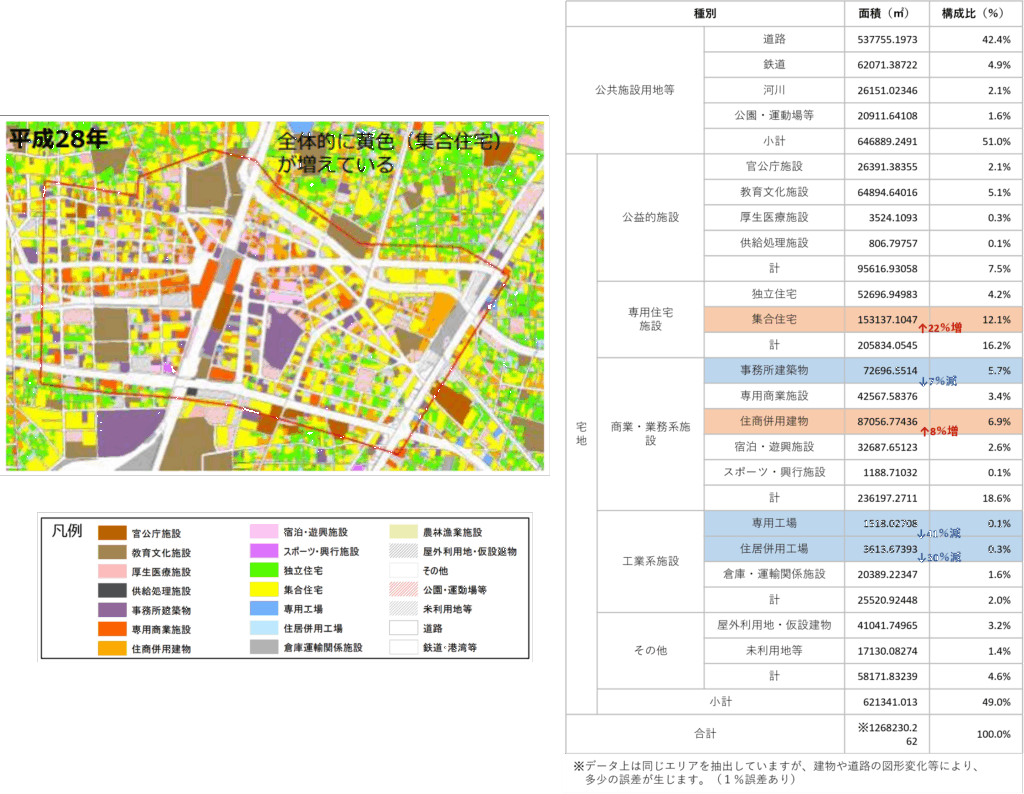1024x794 pixels.
Task: Click the 平成28年 land use map
Action: click(275, 296)
